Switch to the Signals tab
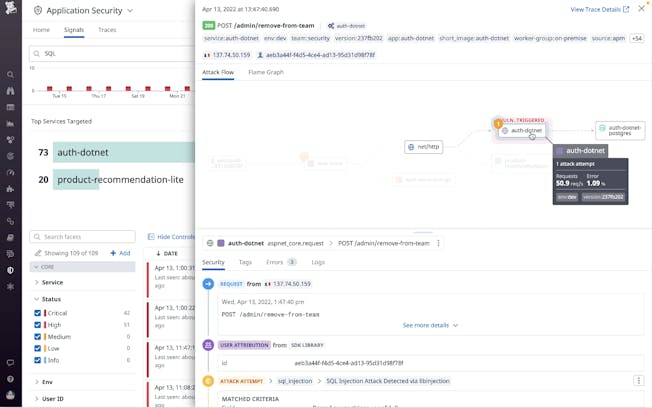The width and height of the screenshot is (652, 408). point(74,30)
